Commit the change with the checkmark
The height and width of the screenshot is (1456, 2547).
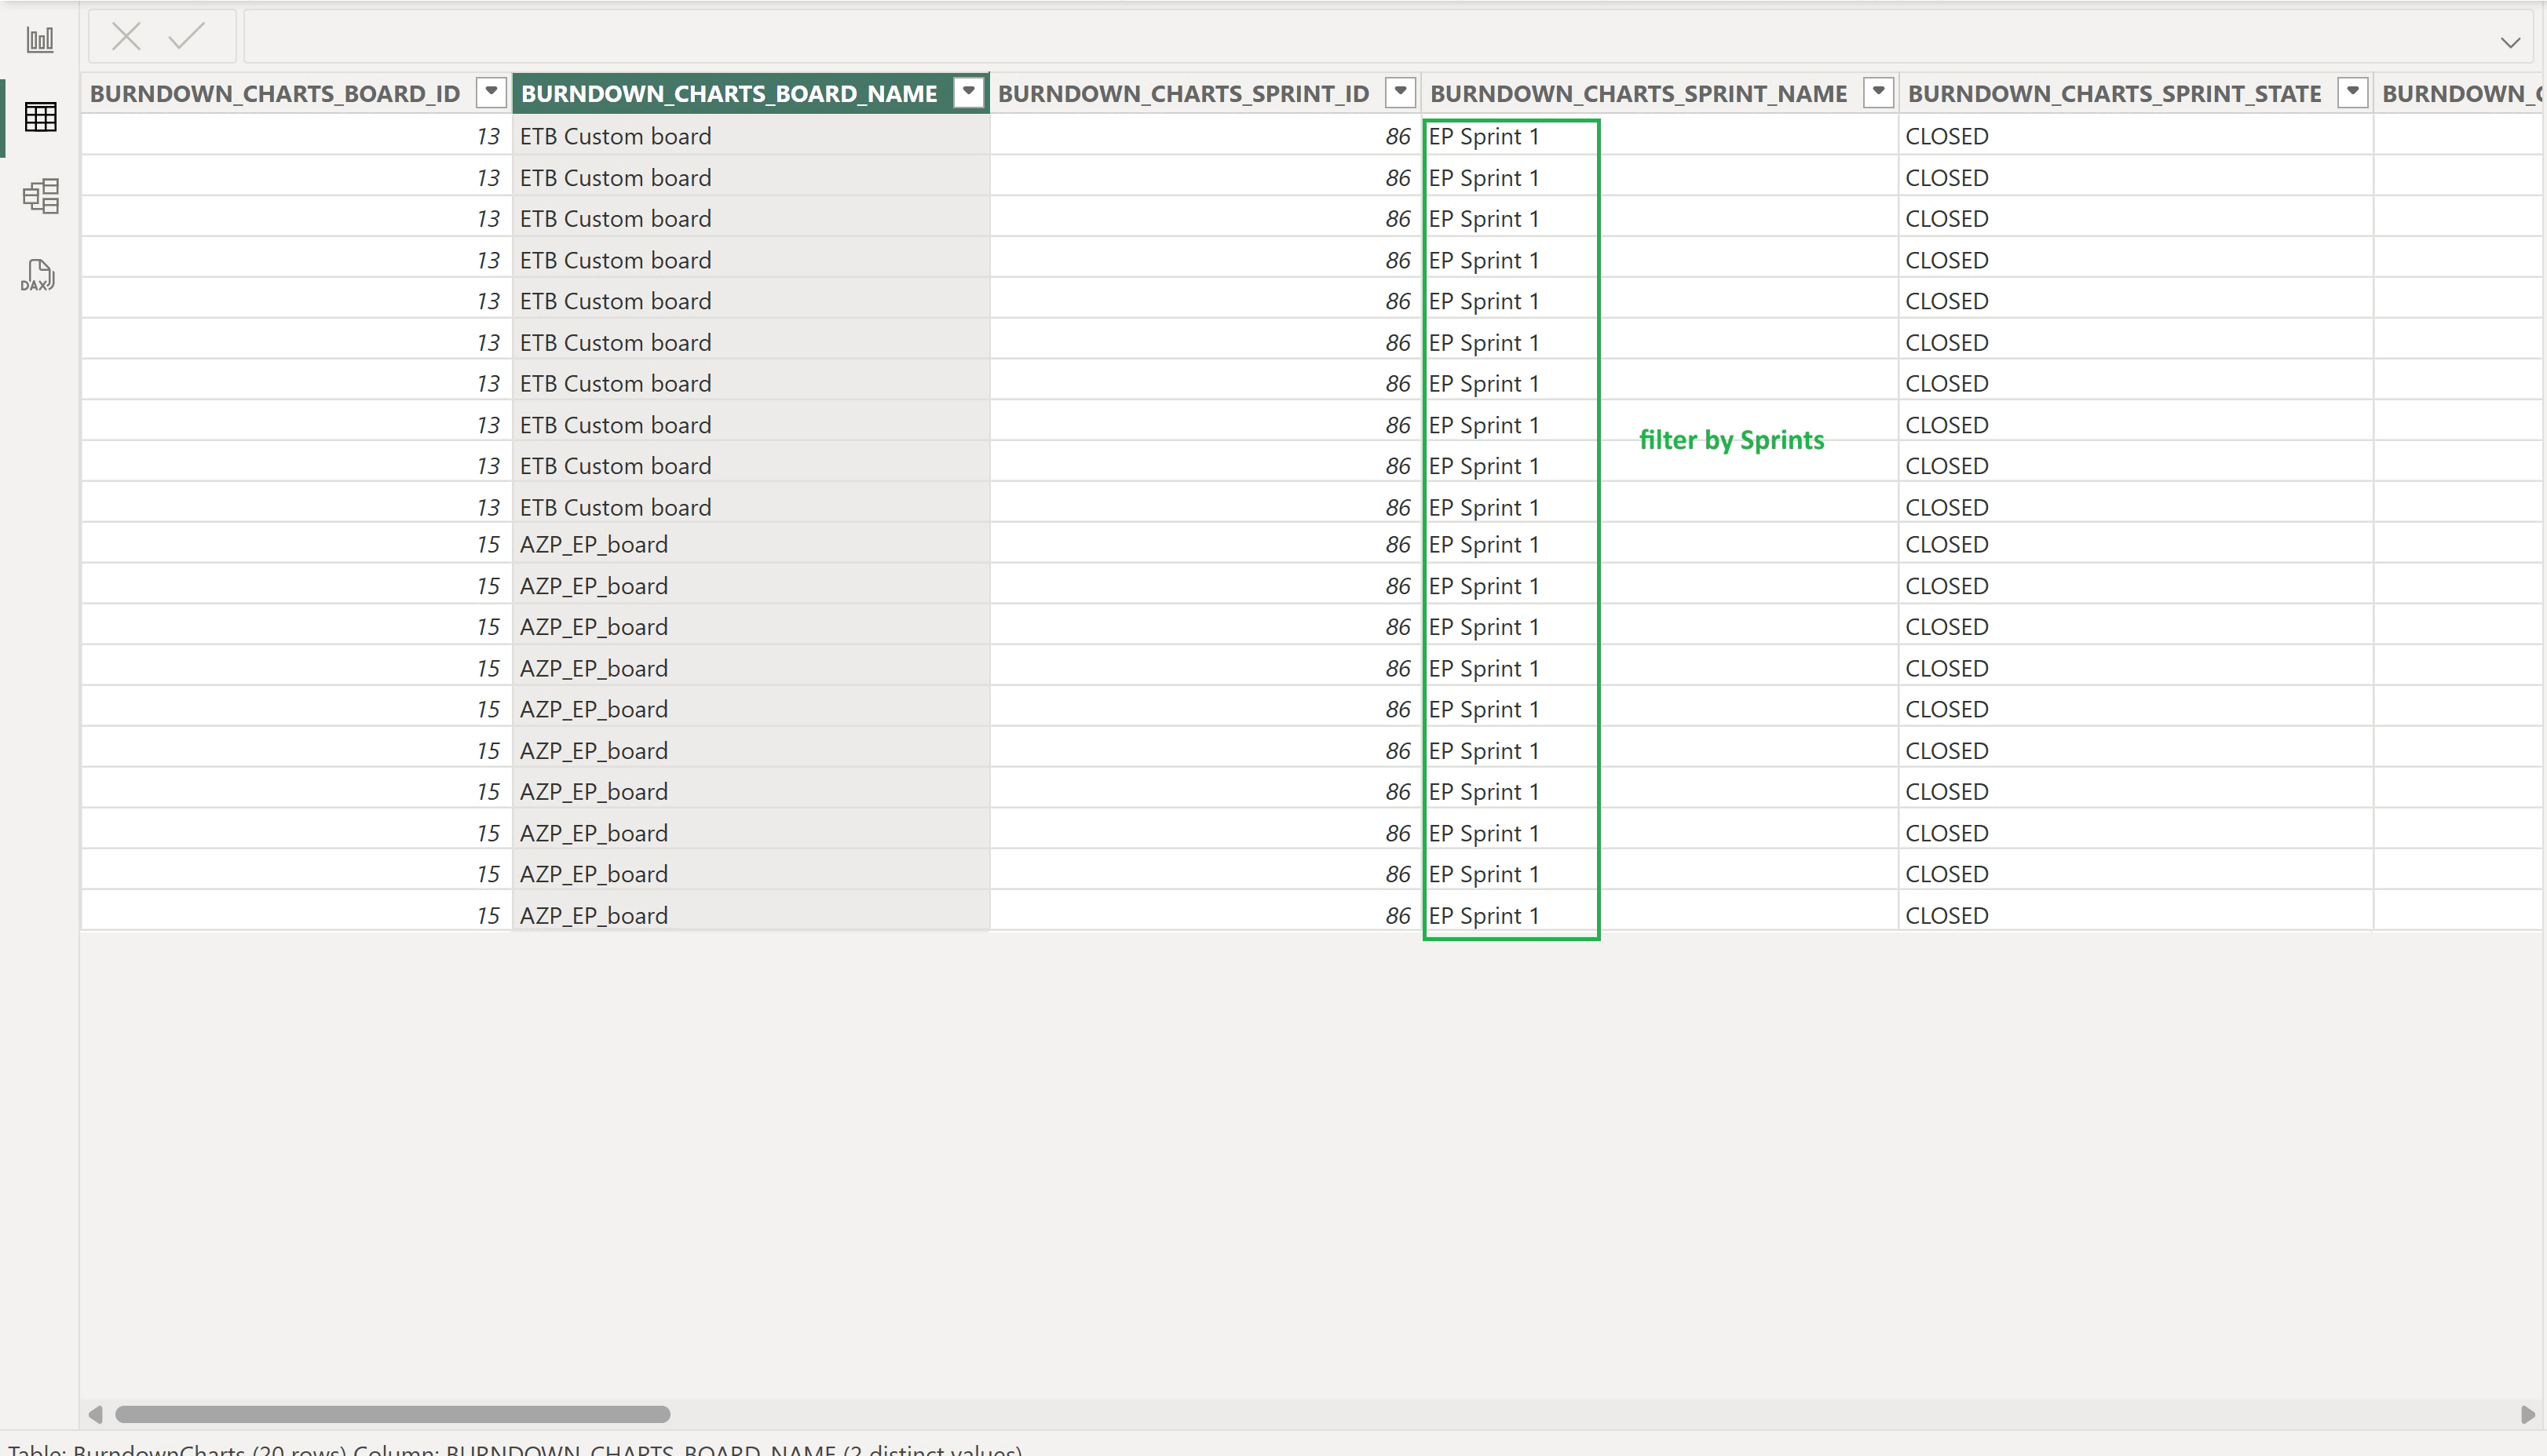[185, 36]
